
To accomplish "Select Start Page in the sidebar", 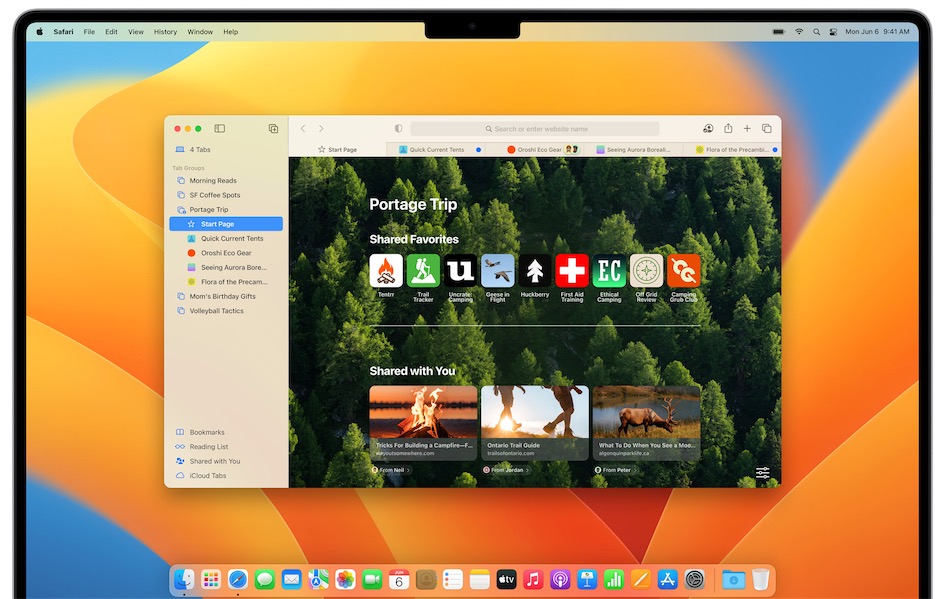I will click(x=226, y=224).
